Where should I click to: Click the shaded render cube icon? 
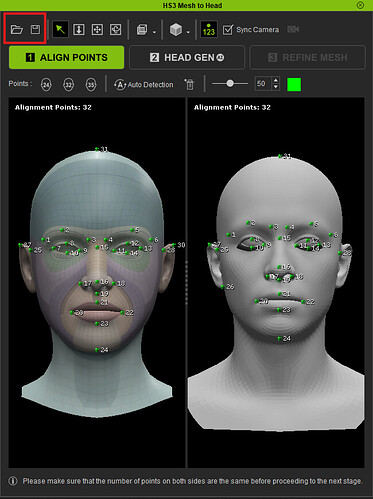coord(176,29)
